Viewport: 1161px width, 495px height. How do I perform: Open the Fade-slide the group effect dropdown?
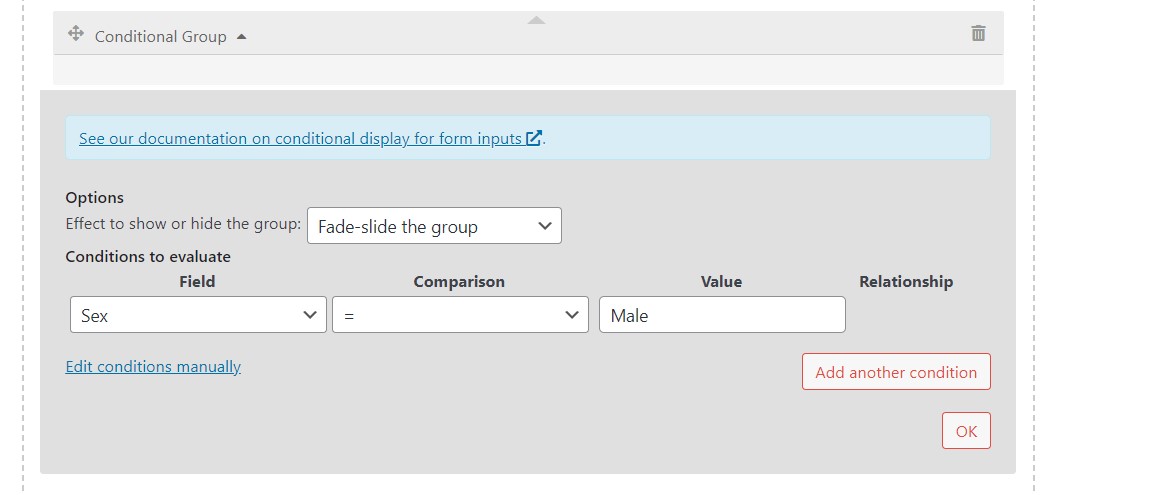(x=434, y=226)
